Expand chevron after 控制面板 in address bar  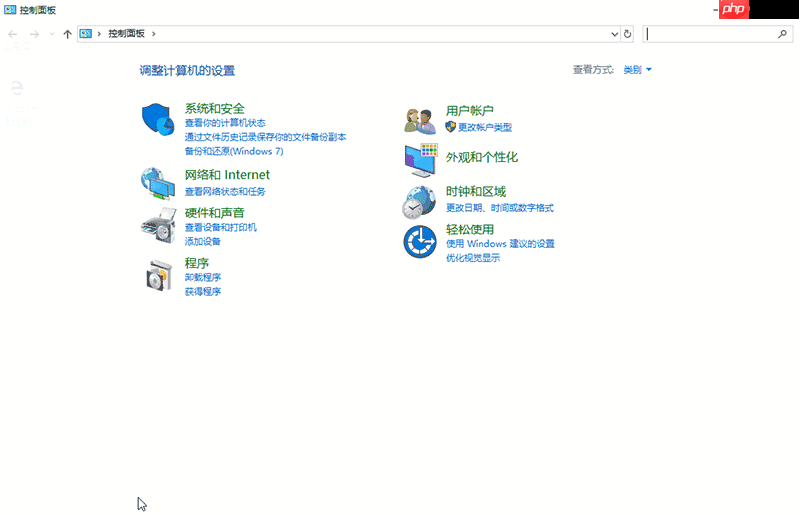click(x=154, y=34)
